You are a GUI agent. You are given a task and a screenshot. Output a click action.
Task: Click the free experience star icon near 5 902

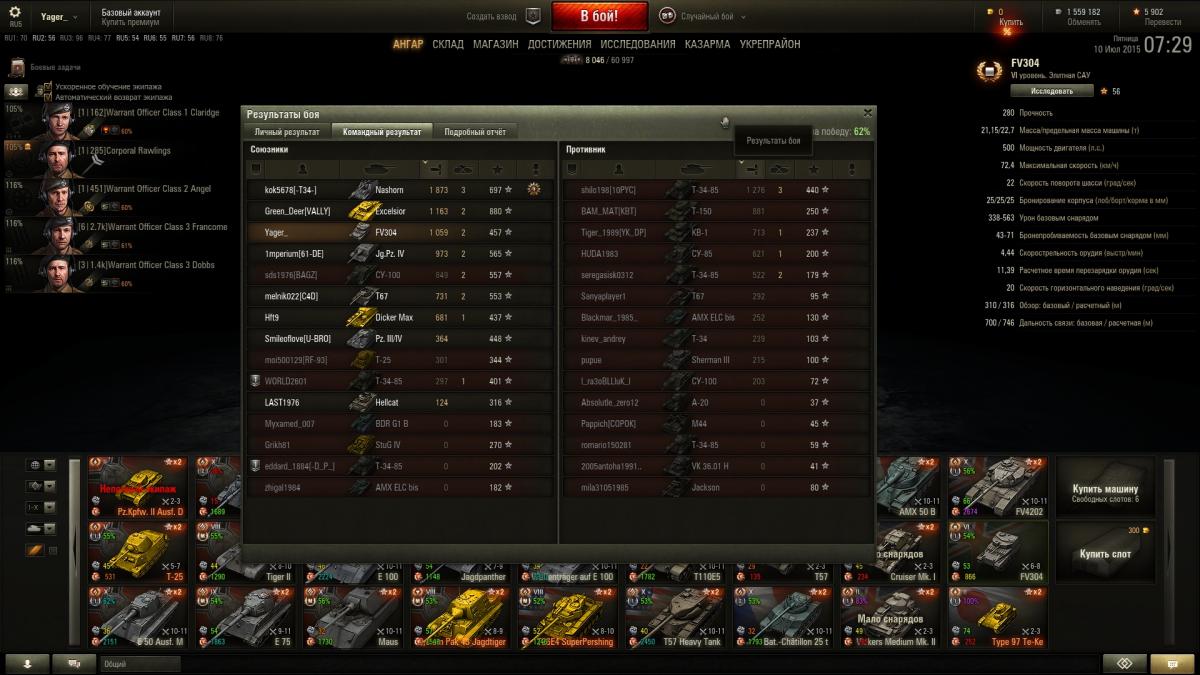[1136, 12]
